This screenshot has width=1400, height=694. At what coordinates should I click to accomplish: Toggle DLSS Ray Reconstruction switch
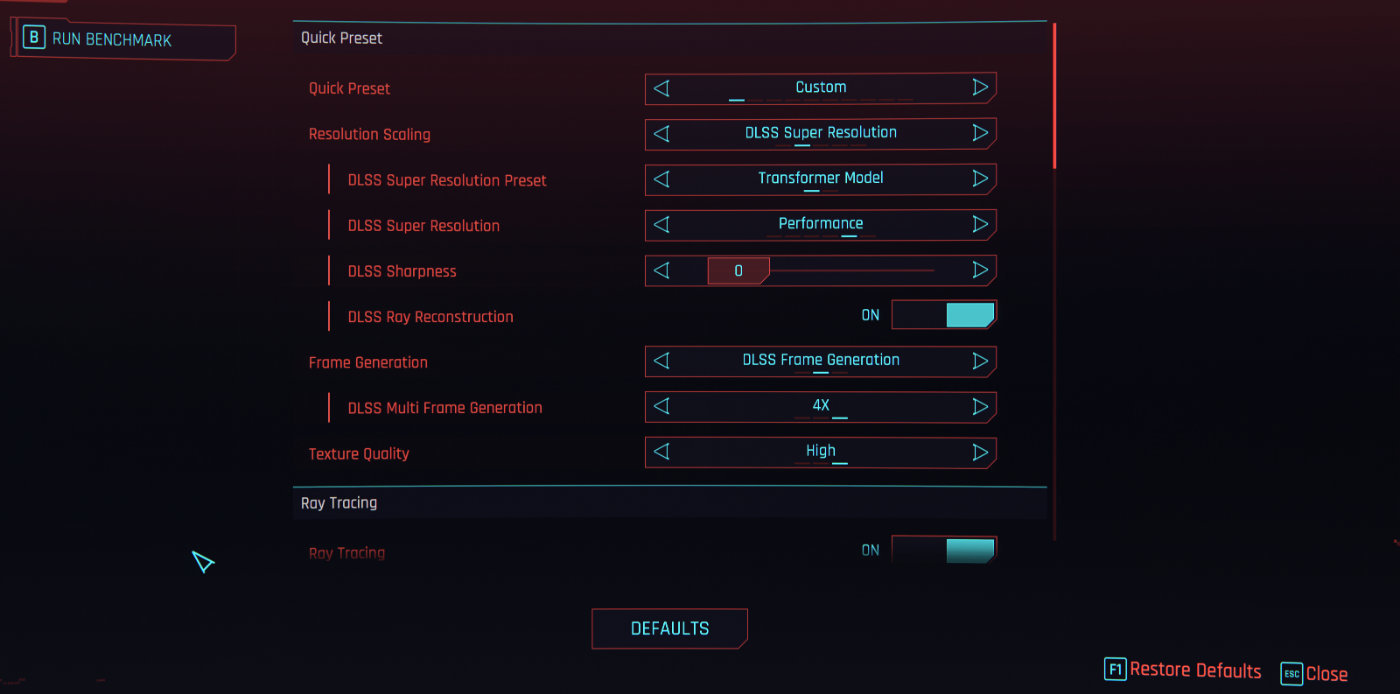(943, 316)
